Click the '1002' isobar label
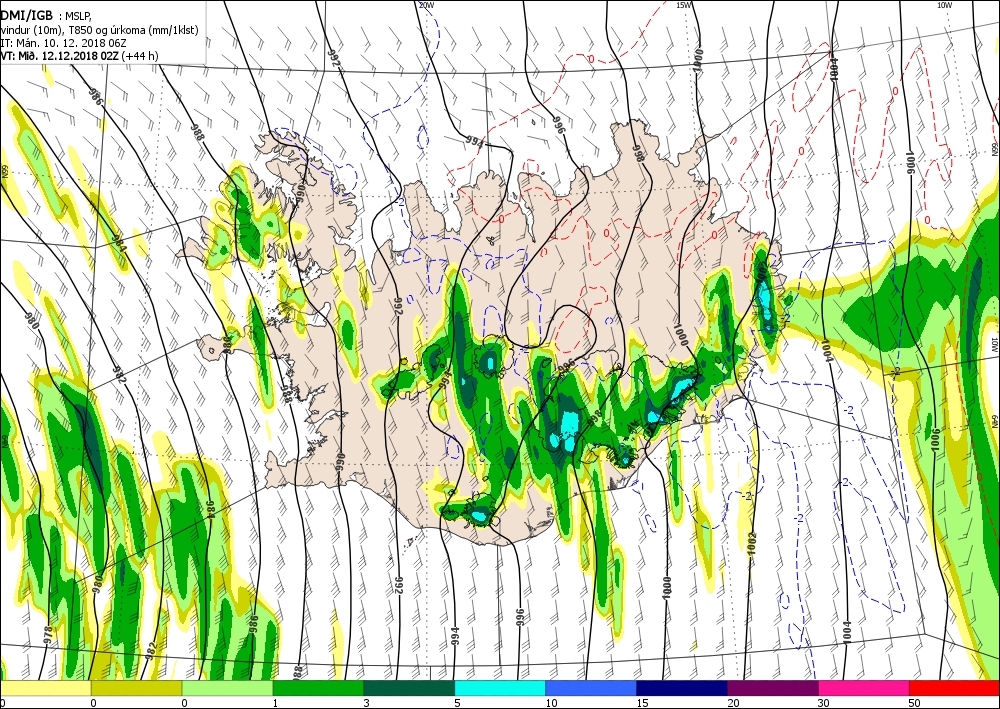Screen dimensions: 1000x709 pyautogui.click(x=751, y=546)
